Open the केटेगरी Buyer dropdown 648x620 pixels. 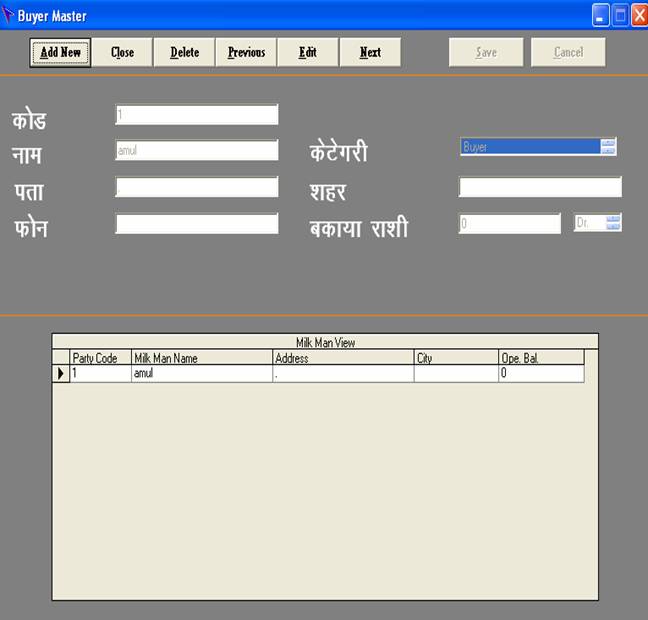608,147
